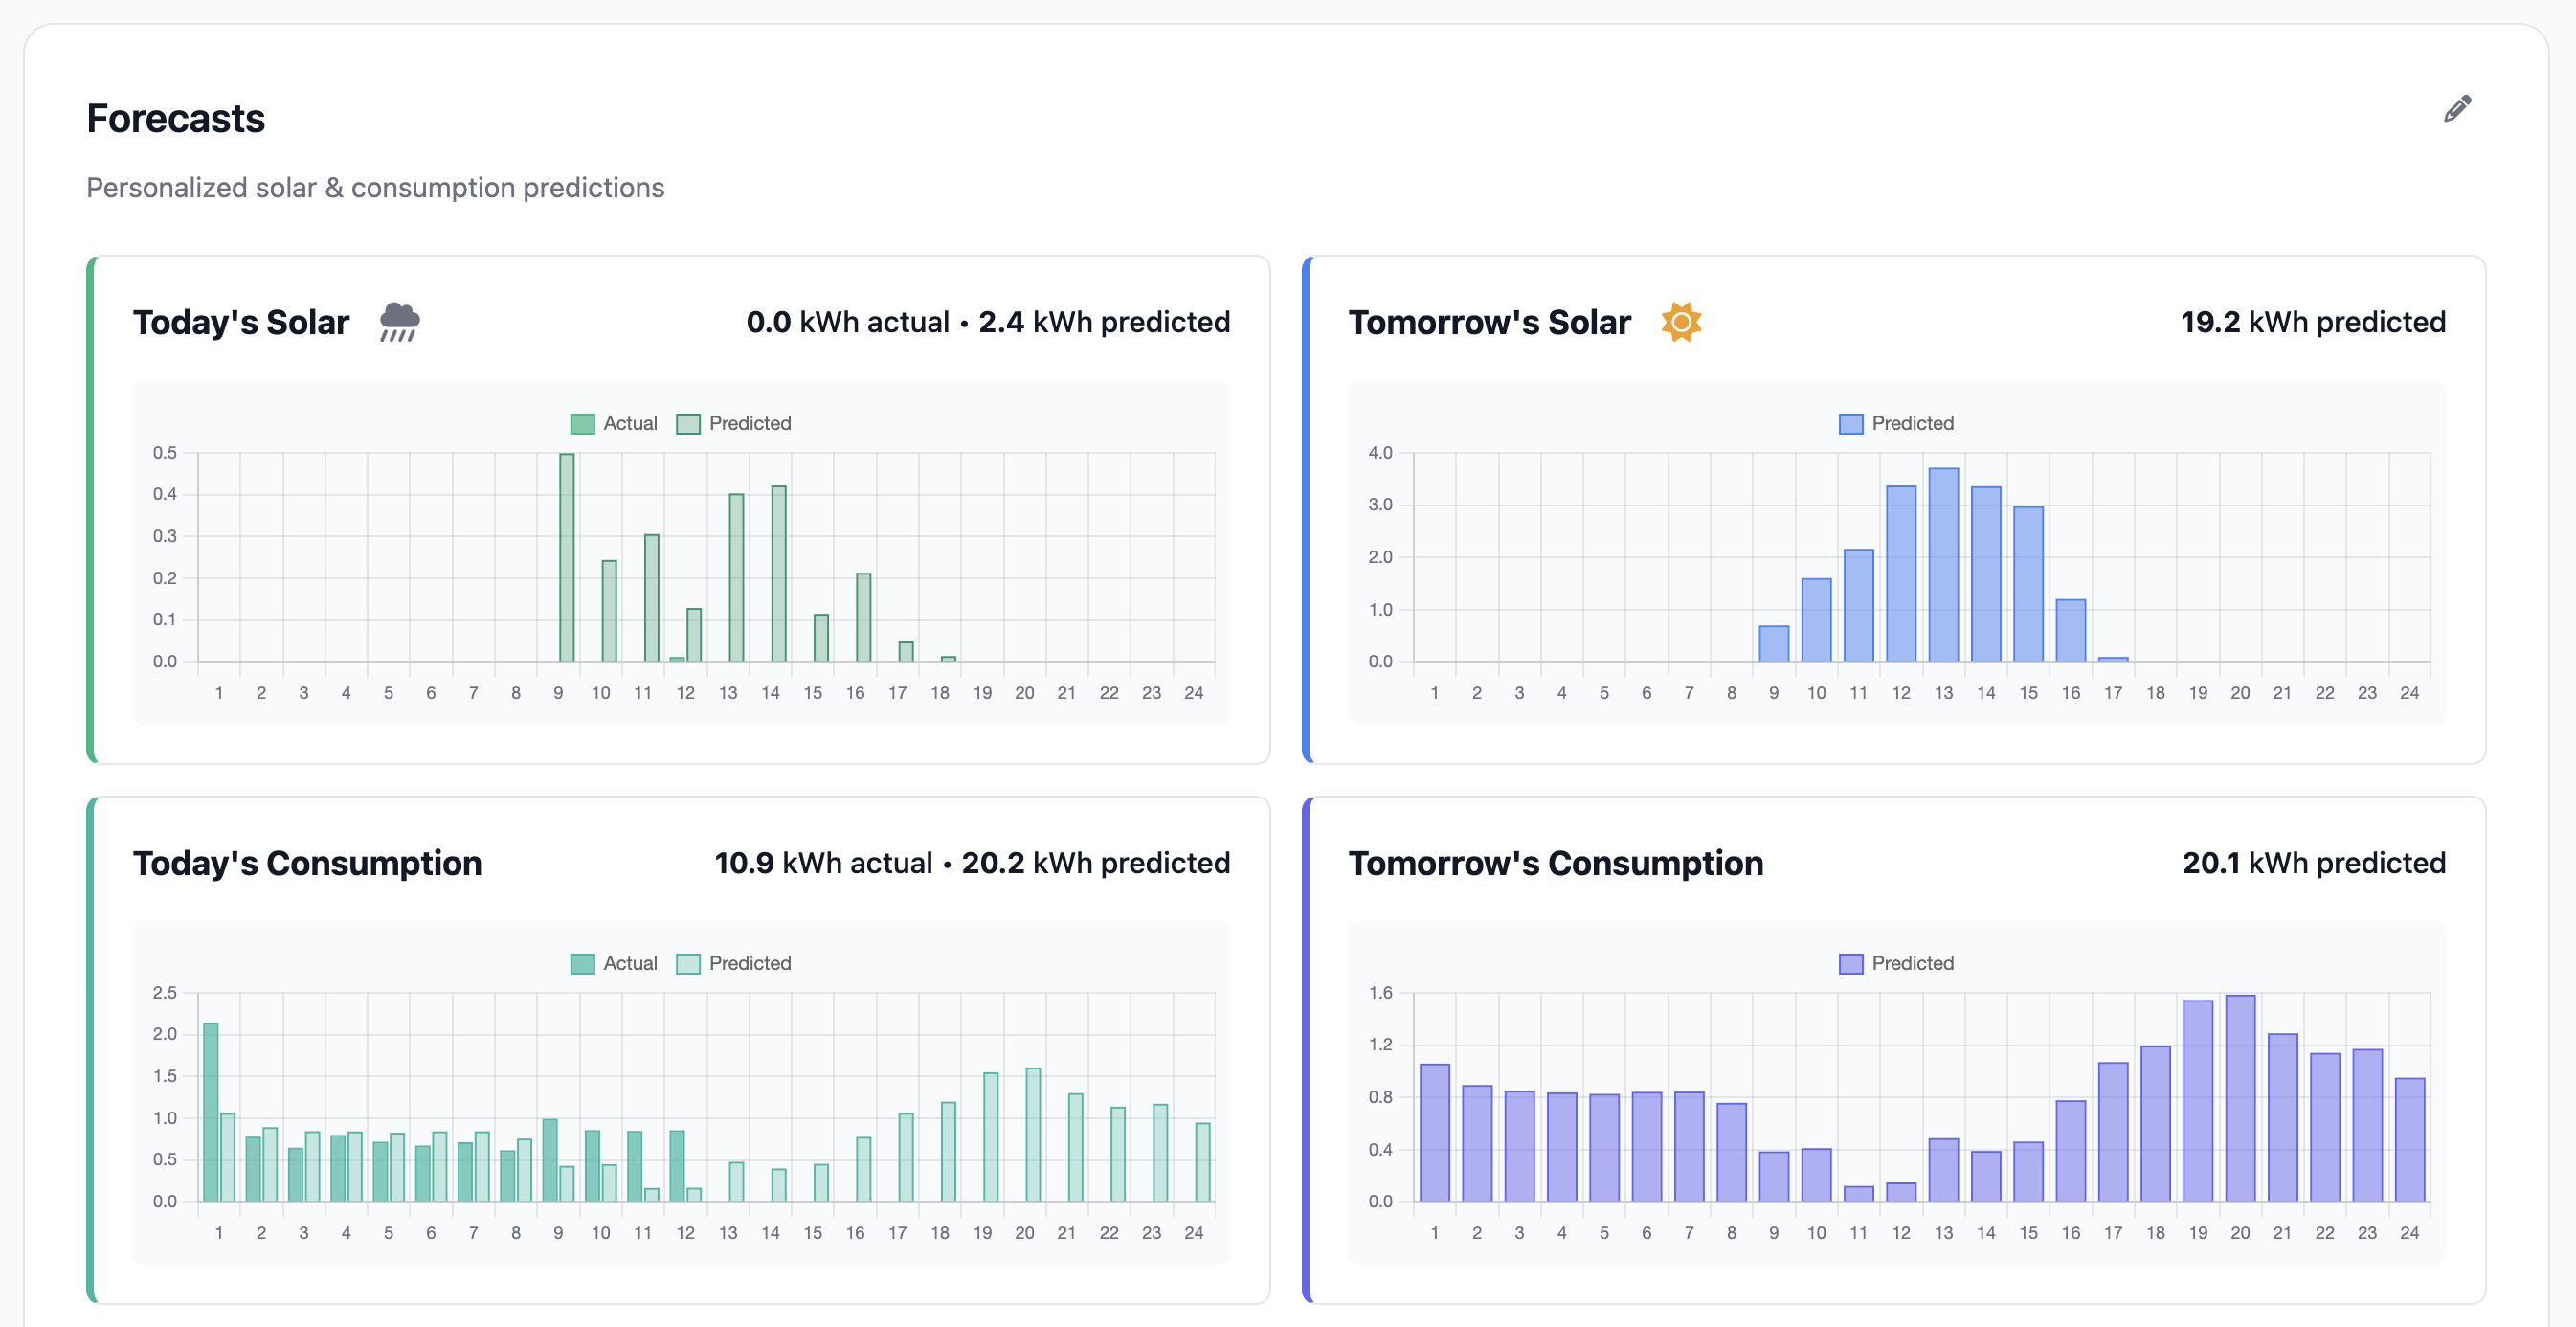This screenshot has height=1327, width=2576.
Task: Select the Today's Consumption card title
Action: click(x=307, y=862)
